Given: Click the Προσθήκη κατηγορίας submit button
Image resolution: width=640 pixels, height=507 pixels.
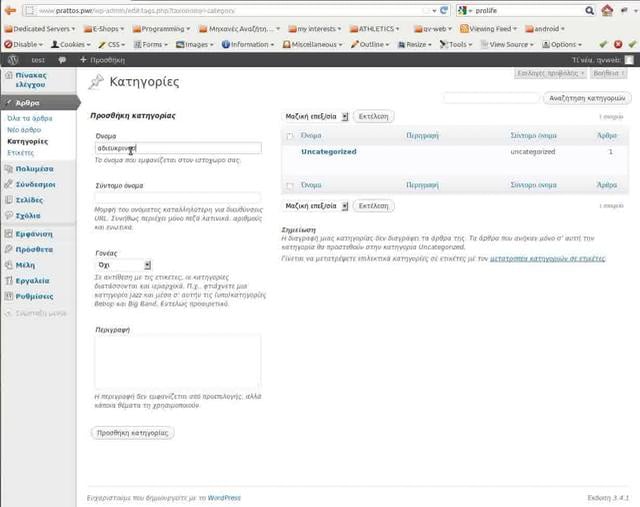Looking at the screenshot, I should [132, 433].
